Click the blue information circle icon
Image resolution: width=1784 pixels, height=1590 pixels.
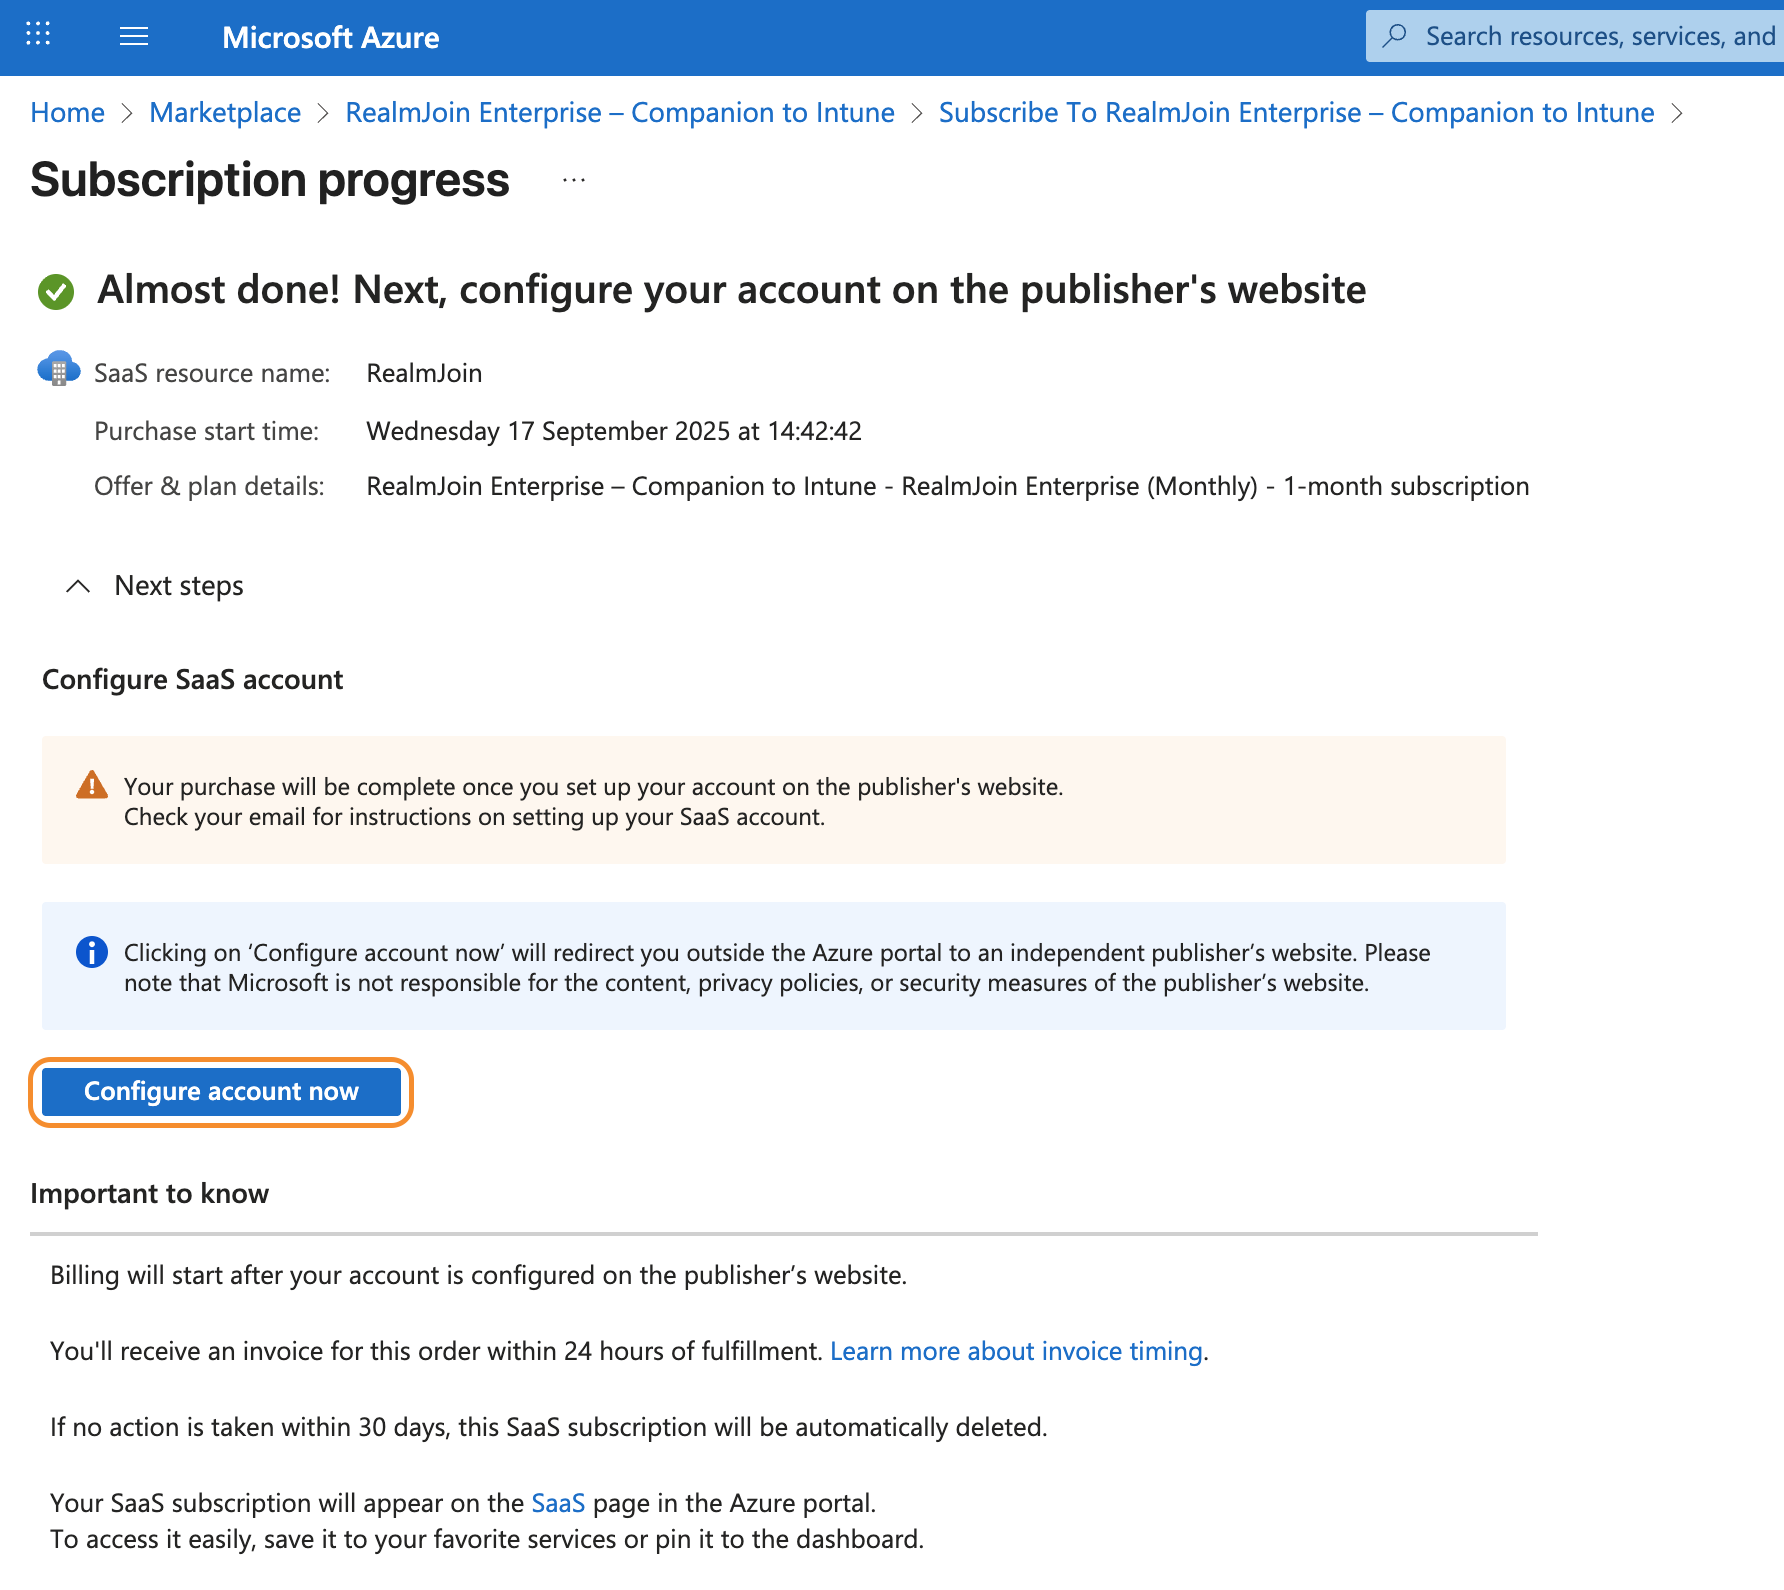pos(92,952)
